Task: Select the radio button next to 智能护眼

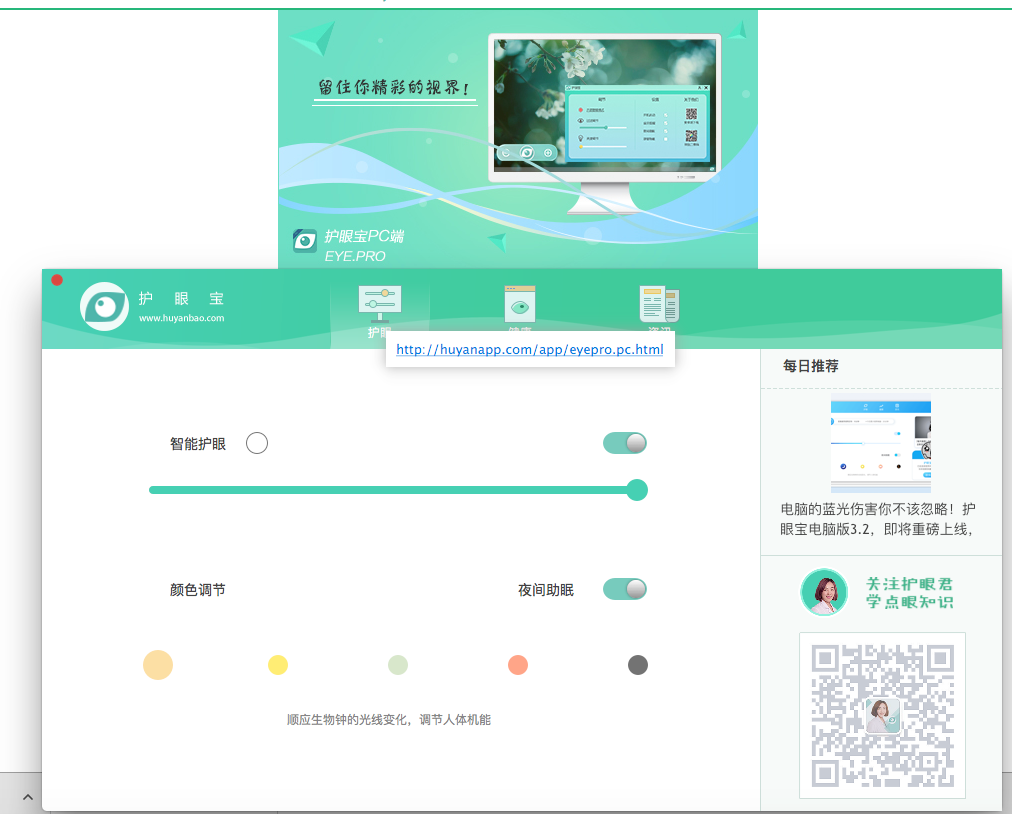Action: tap(257, 442)
